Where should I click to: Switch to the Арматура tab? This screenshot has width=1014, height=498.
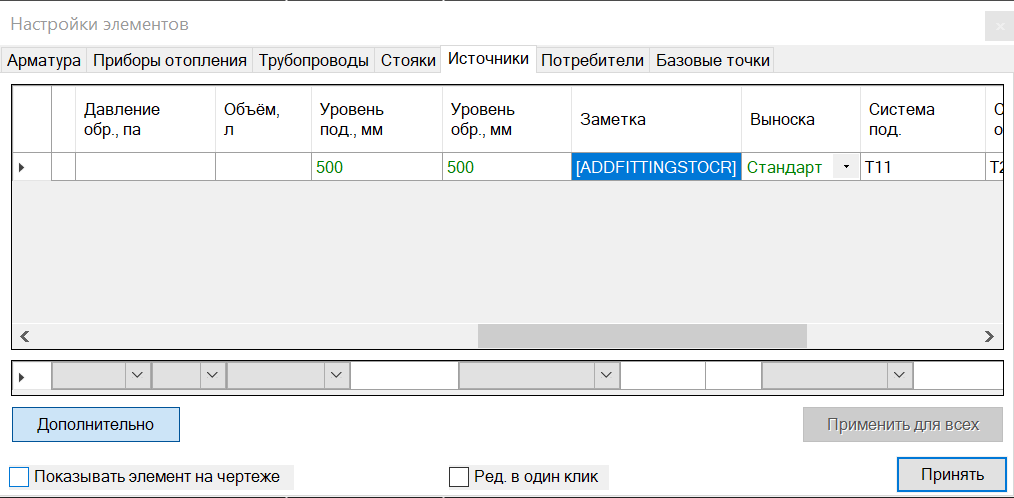click(x=44, y=60)
